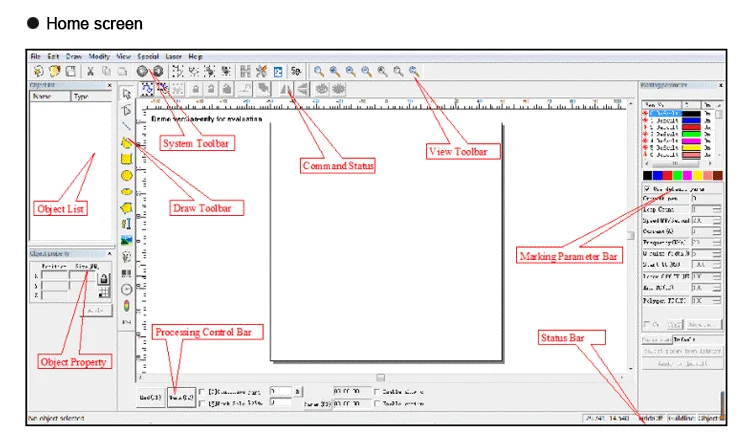Pick the brown color swatch in palette row
Image resolution: width=750 pixels, height=446 pixels.
[x=717, y=176]
